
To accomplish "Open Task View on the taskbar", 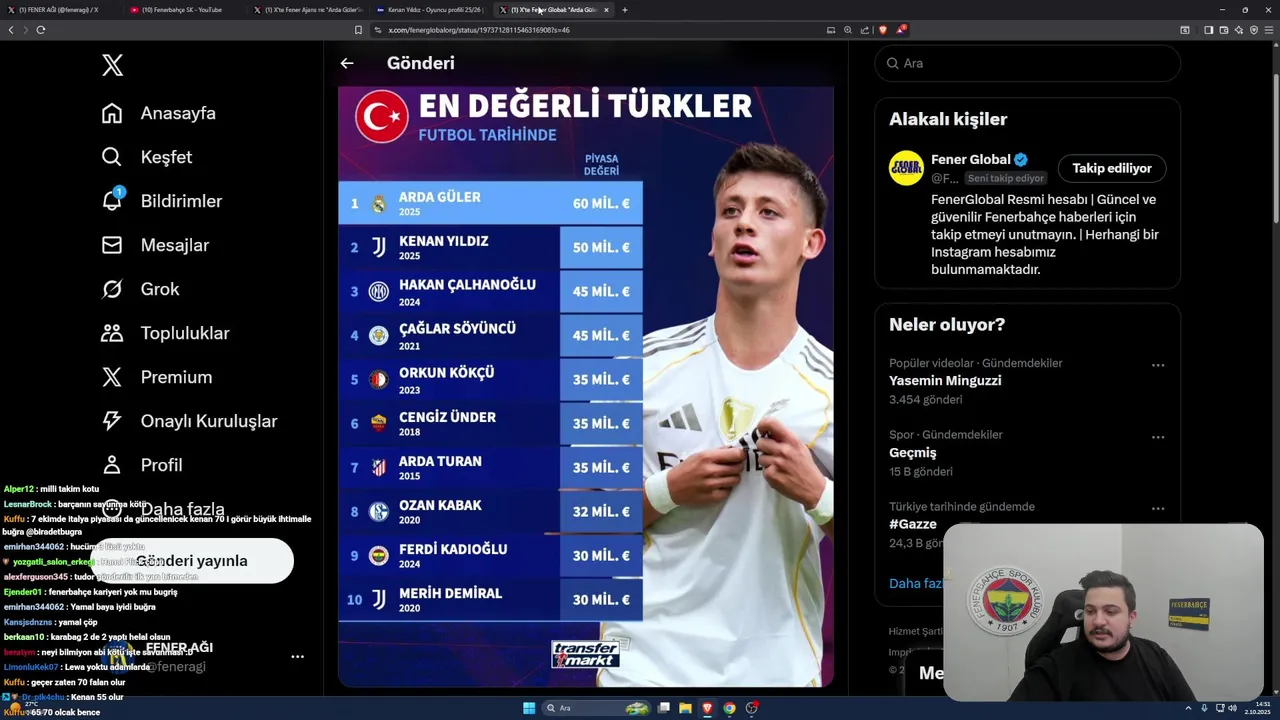I will [664, 708].
